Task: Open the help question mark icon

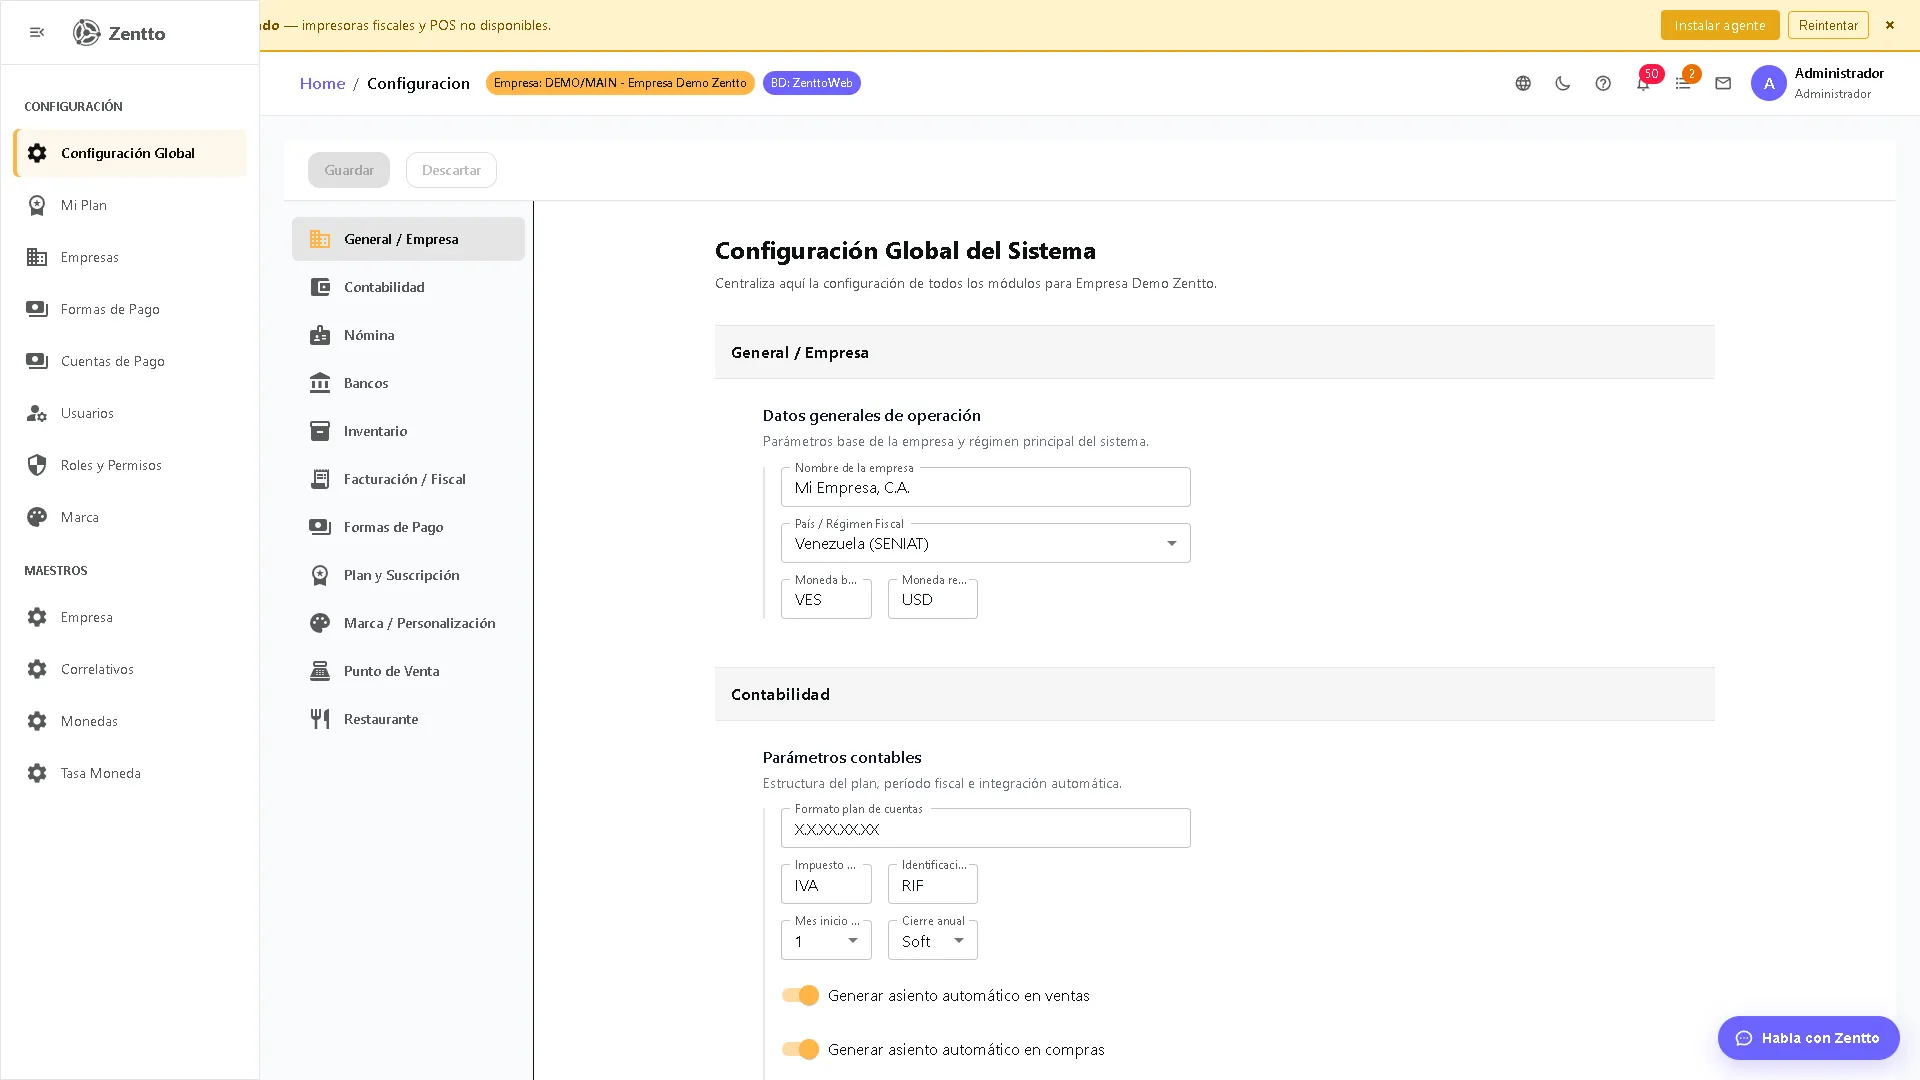Action: pos(1603,83)
